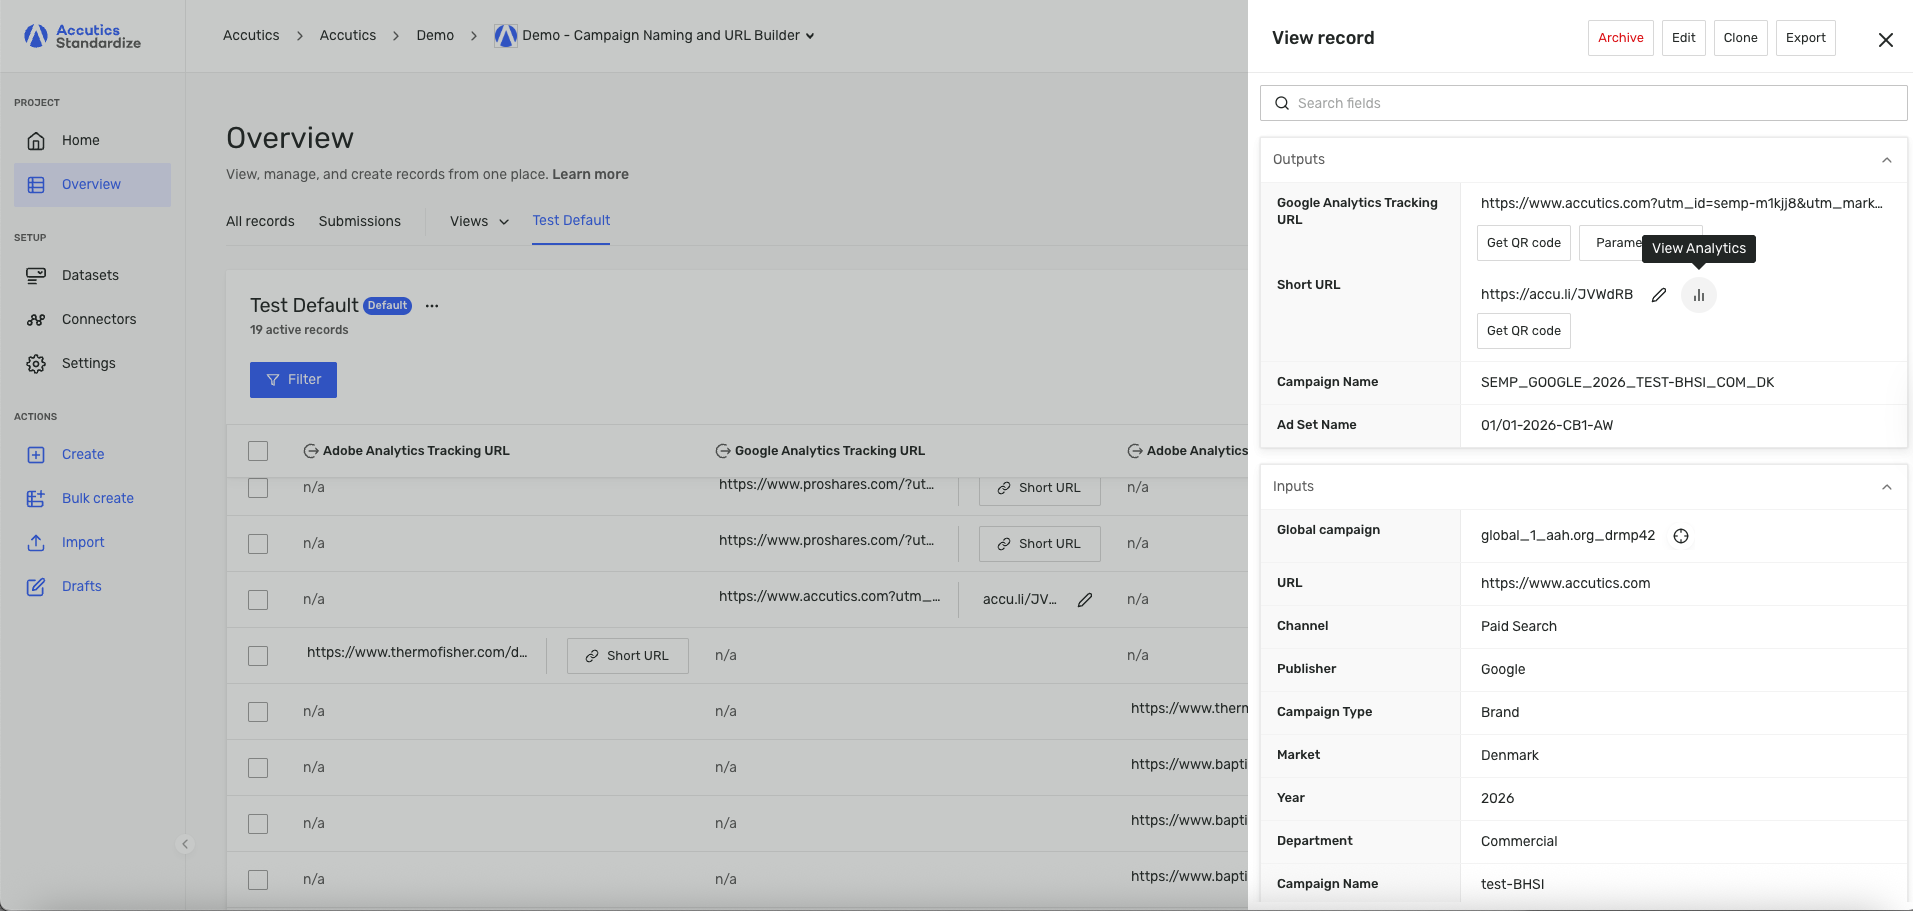1913x911 pixels.
Task: Open Settings gear in sidebar
Action: 36,364
